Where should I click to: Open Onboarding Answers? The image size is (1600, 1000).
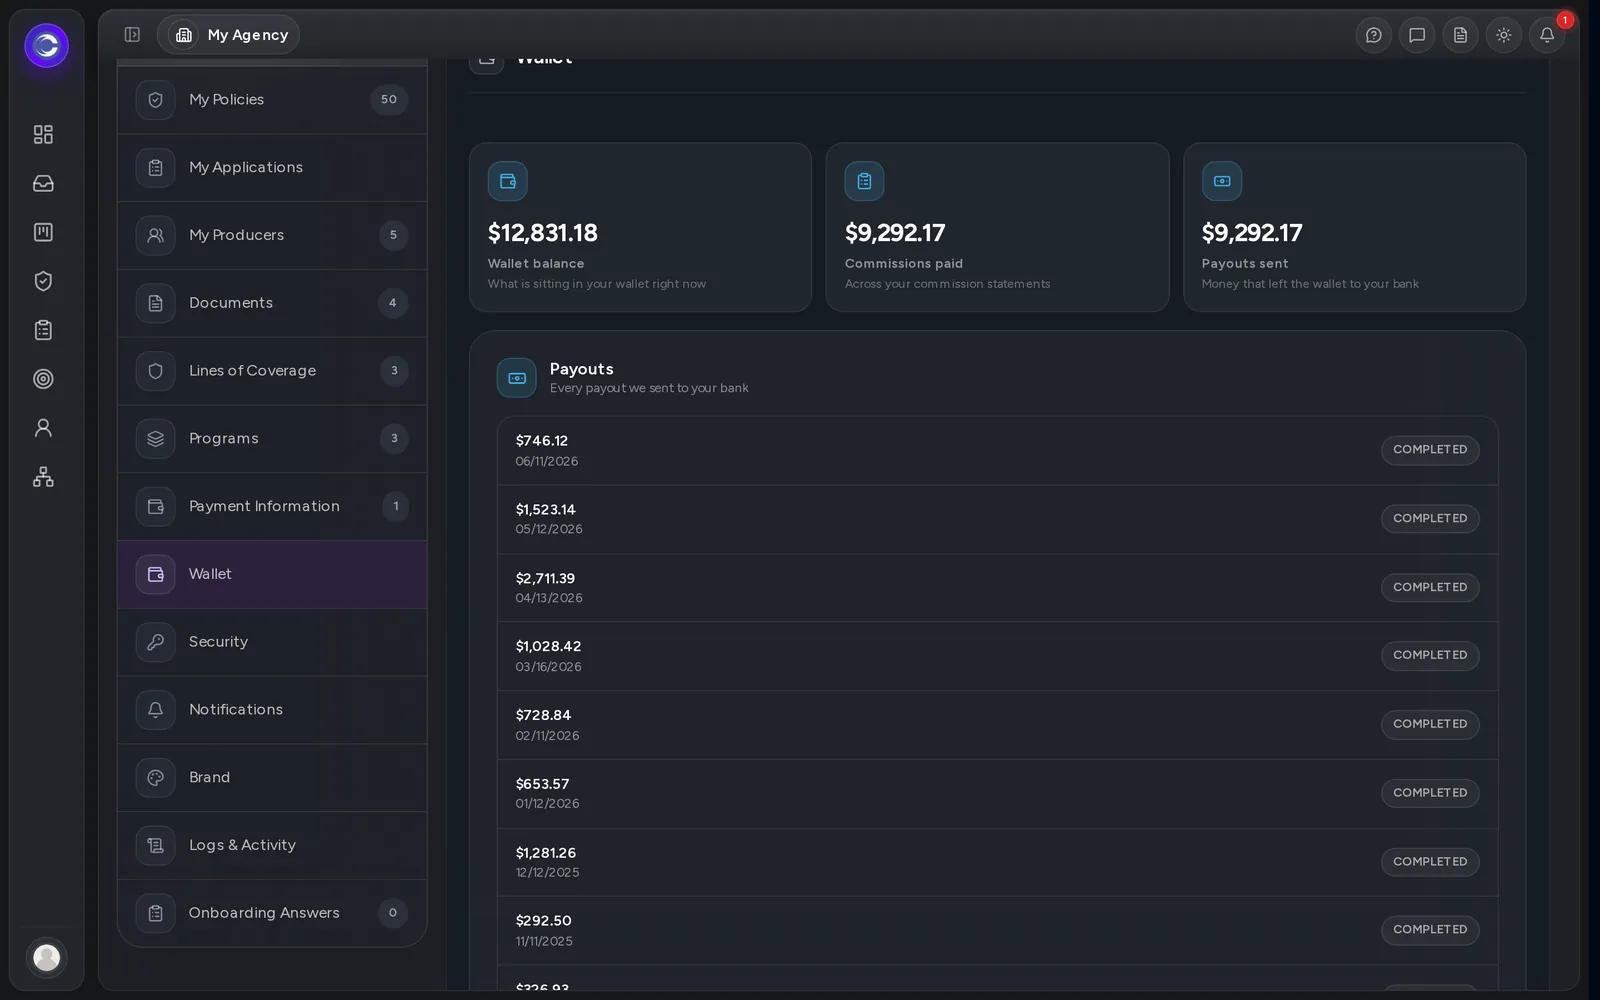pos(272,913)
